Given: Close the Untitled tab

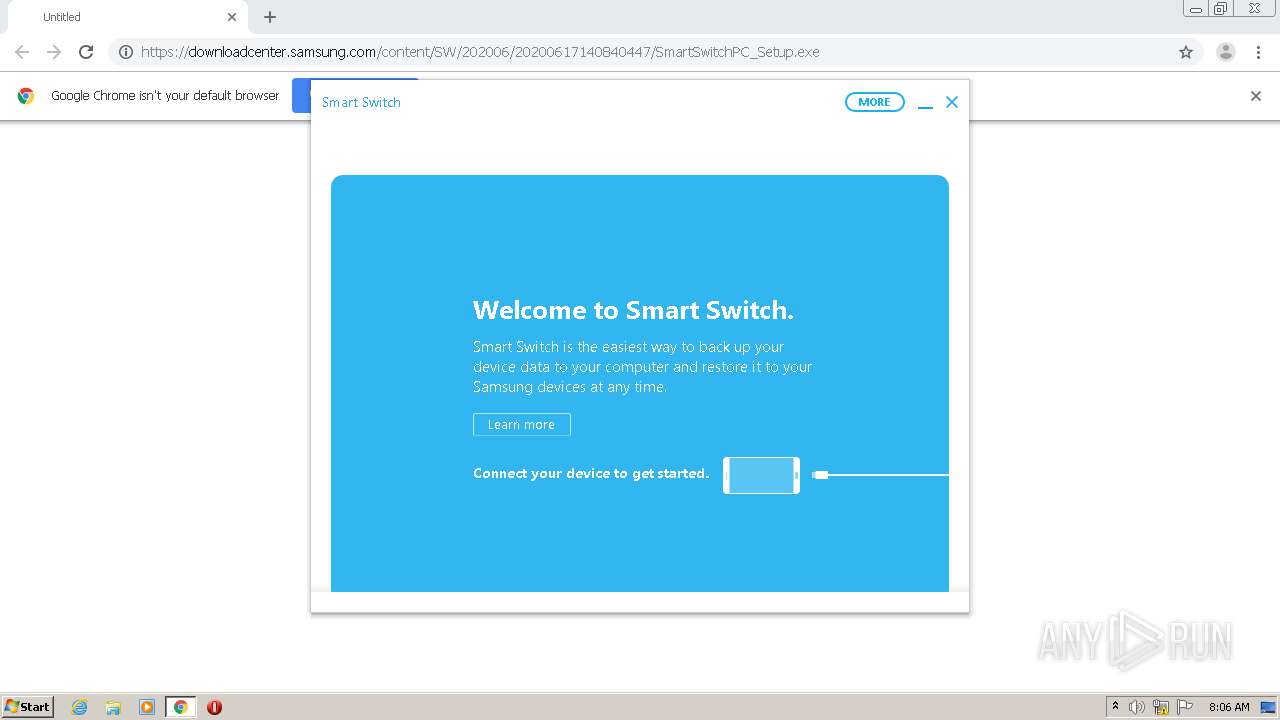Looking at the screenshot, I should pos(232,17).
